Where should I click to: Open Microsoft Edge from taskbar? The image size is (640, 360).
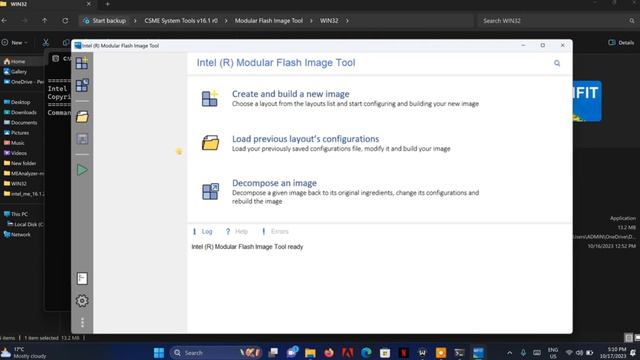pyautogui.click(x=366, y=353)
